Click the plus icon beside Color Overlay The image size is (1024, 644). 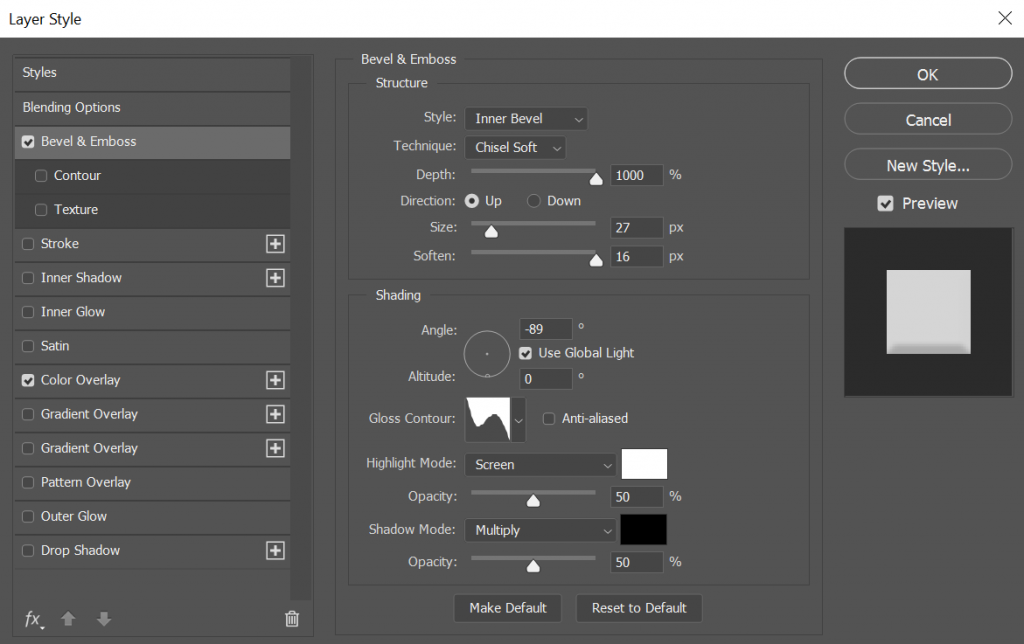pos(275,380)
